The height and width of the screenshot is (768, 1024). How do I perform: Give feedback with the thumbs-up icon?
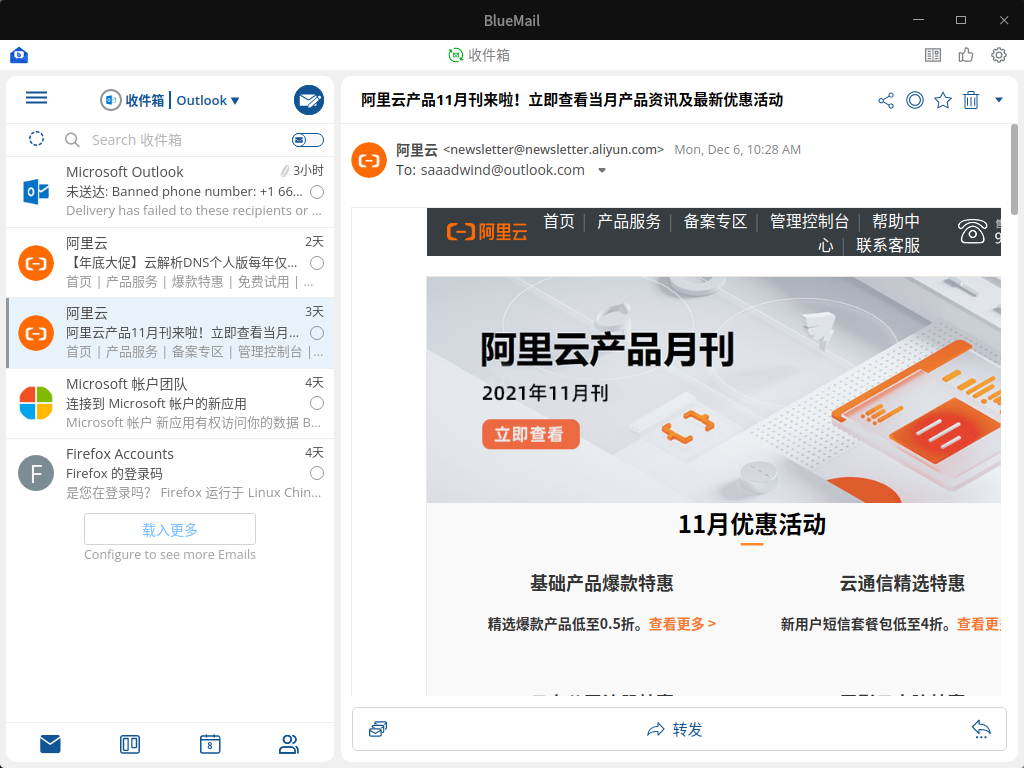click(x=965, y=55)
